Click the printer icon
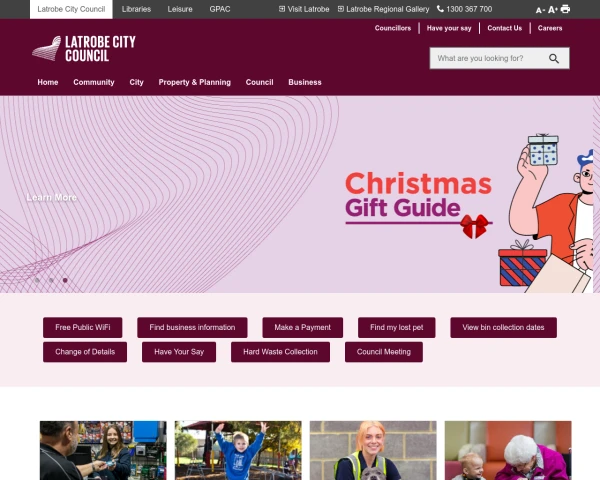This screenshot has height=480, width=600. pyautogui.click(x=565, y=9)
